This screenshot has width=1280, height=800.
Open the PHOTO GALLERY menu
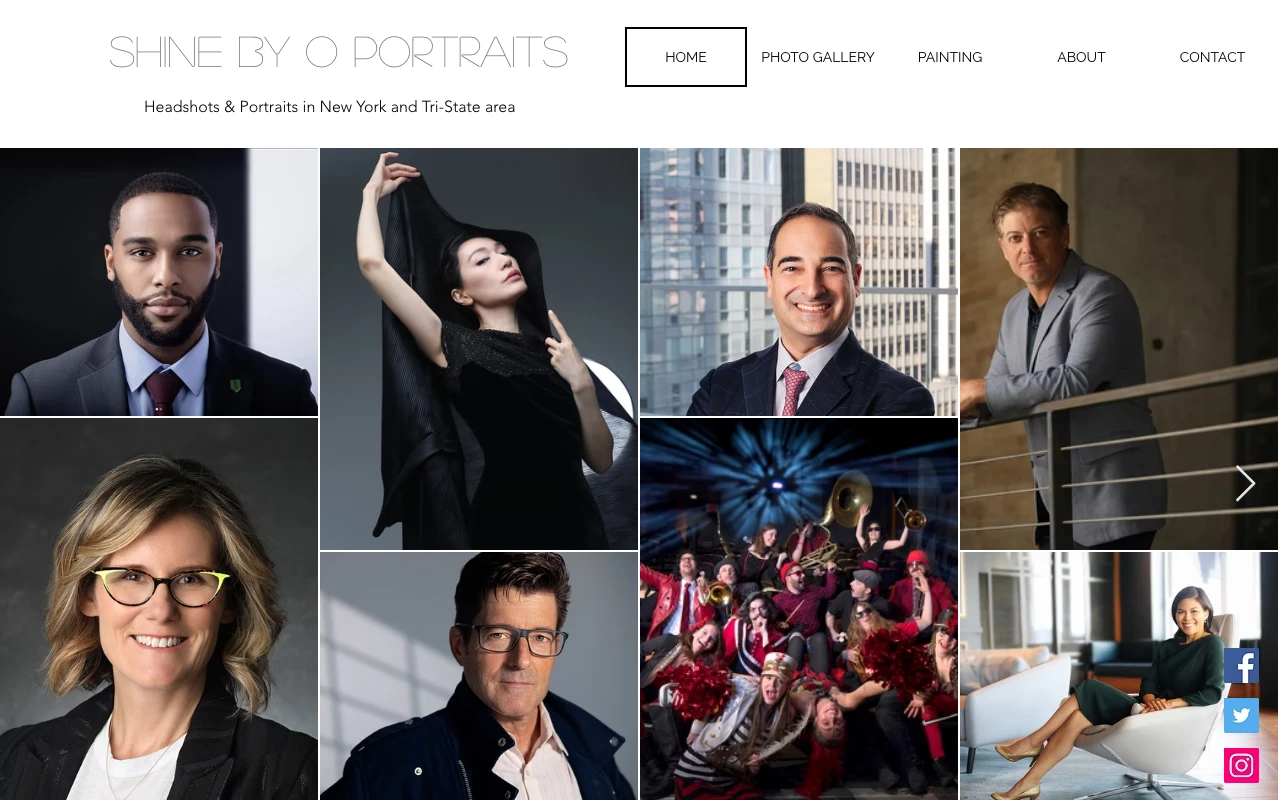point(818,57)
